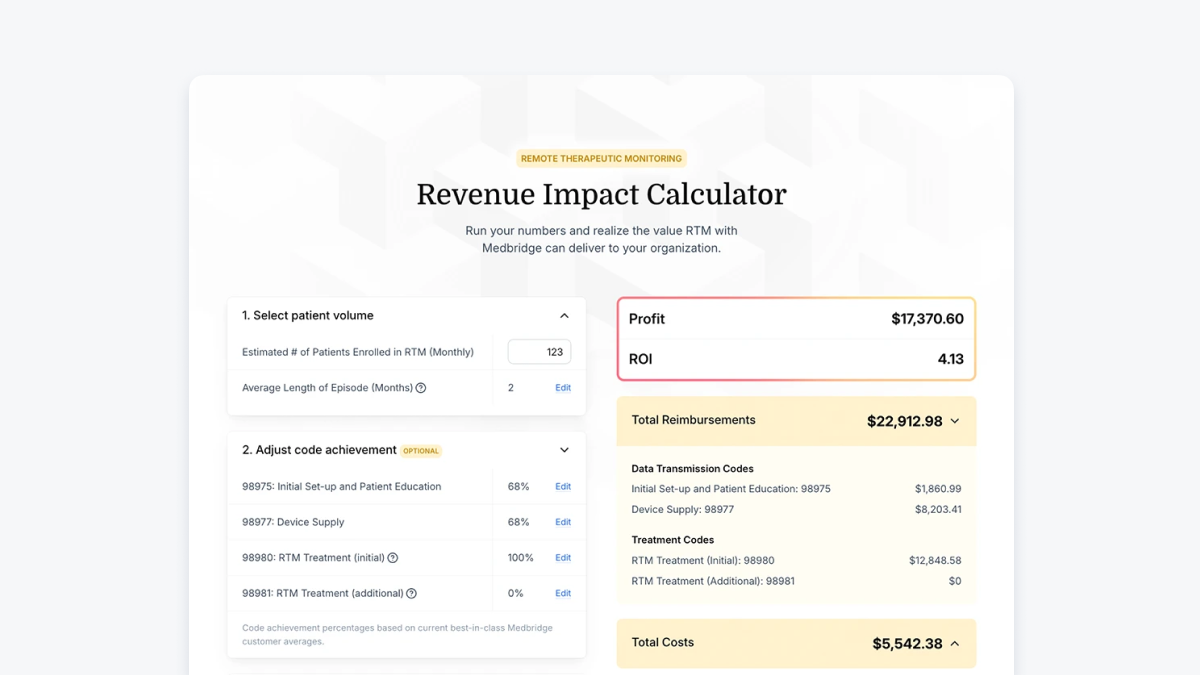Click the Estimated # of Patients Enrolled label
This screenshot has width=1200, height=675.
coord(358,352)
